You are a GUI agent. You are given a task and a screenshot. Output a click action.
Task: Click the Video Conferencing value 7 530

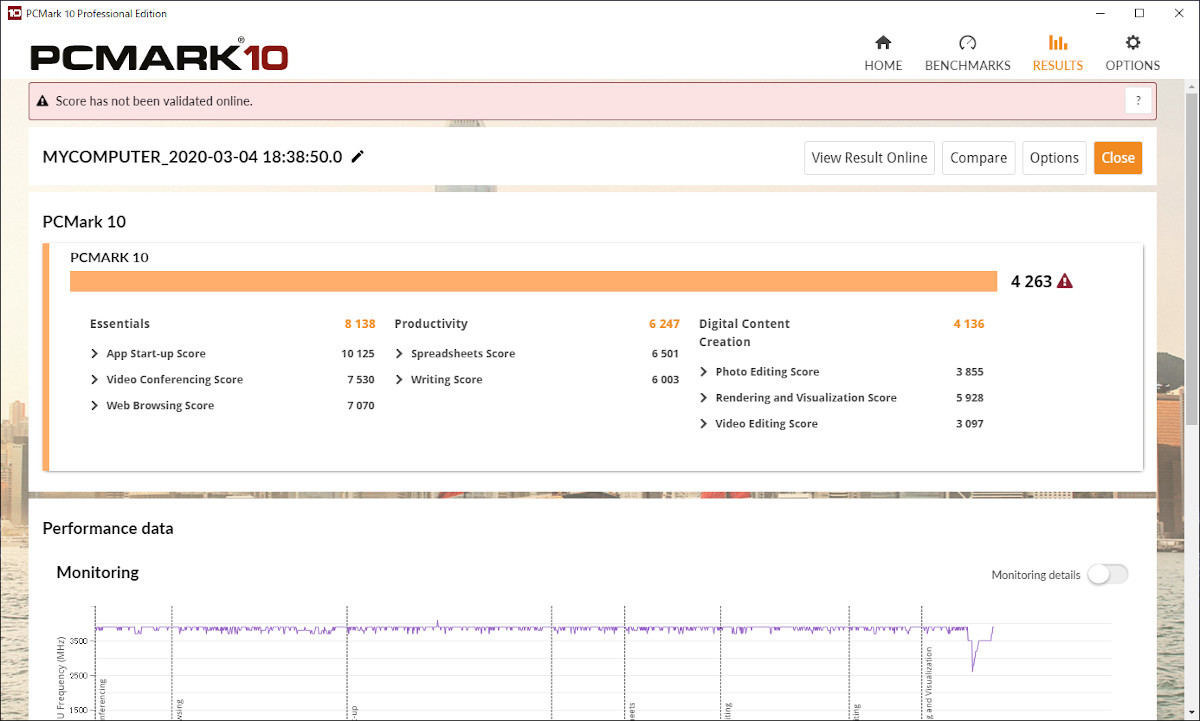(361, 380)
